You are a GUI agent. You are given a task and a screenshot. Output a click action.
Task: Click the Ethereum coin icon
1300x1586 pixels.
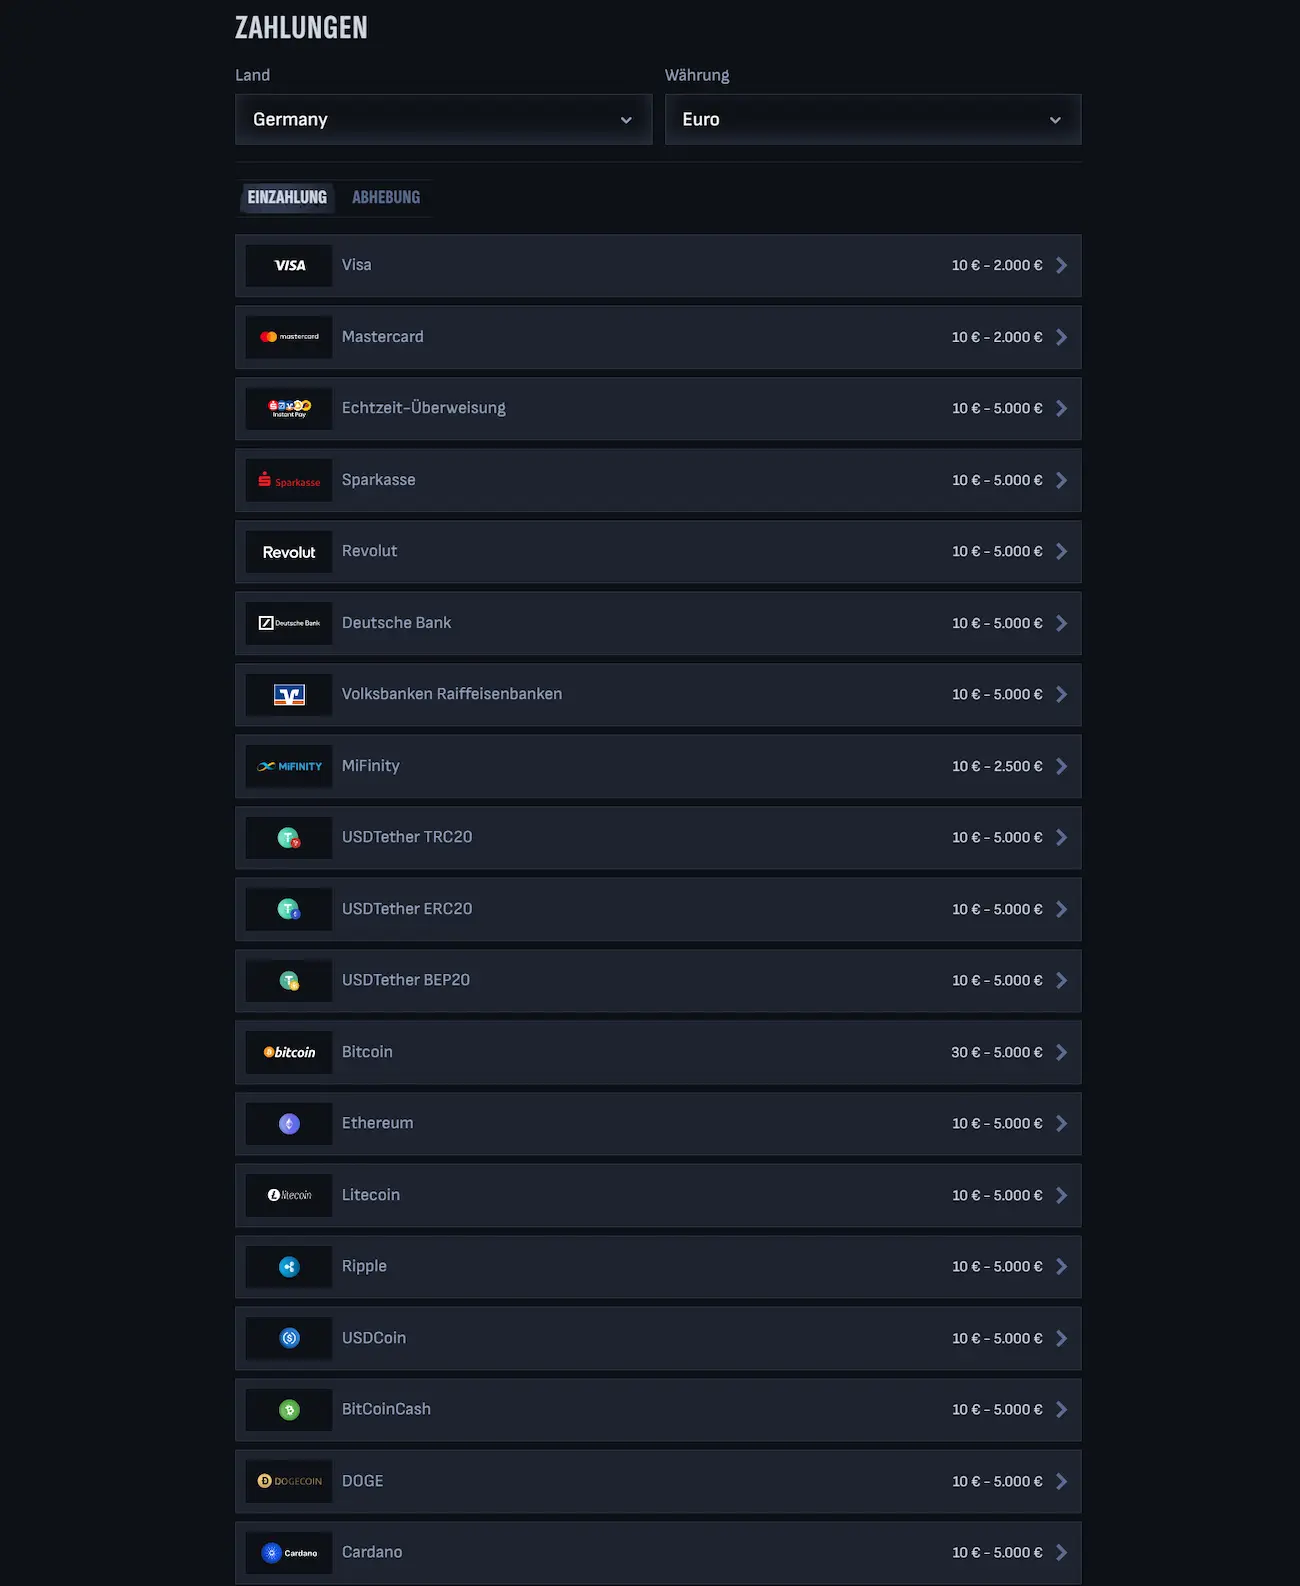click(289, 1124)
